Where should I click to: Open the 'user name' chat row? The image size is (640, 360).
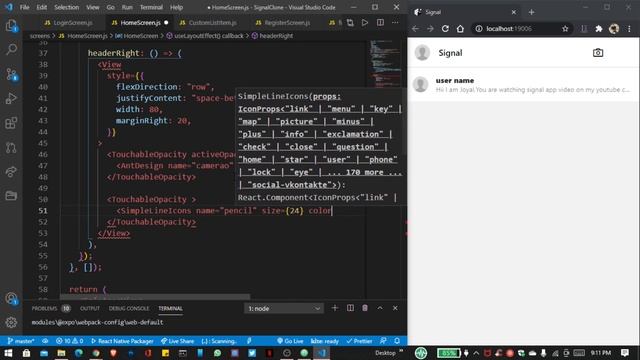[523, 84]
